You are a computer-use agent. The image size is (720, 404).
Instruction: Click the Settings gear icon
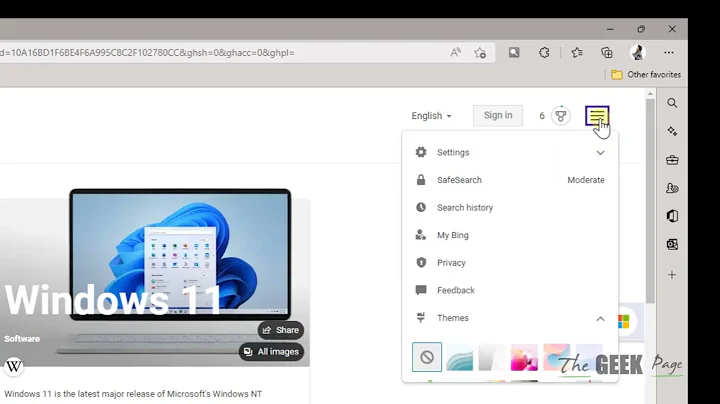coord(421,152)
